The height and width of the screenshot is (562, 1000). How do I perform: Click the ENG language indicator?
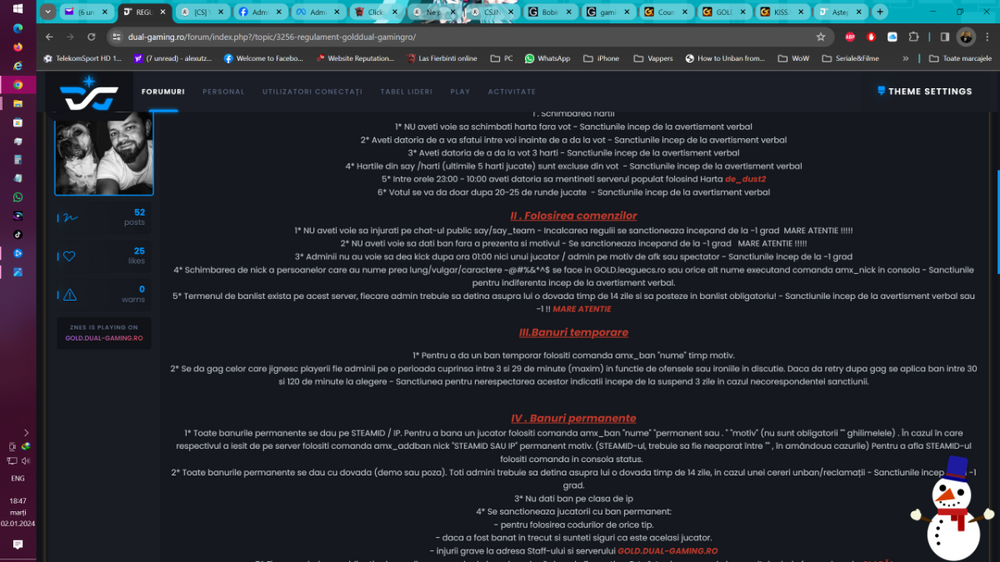point(18,478)
